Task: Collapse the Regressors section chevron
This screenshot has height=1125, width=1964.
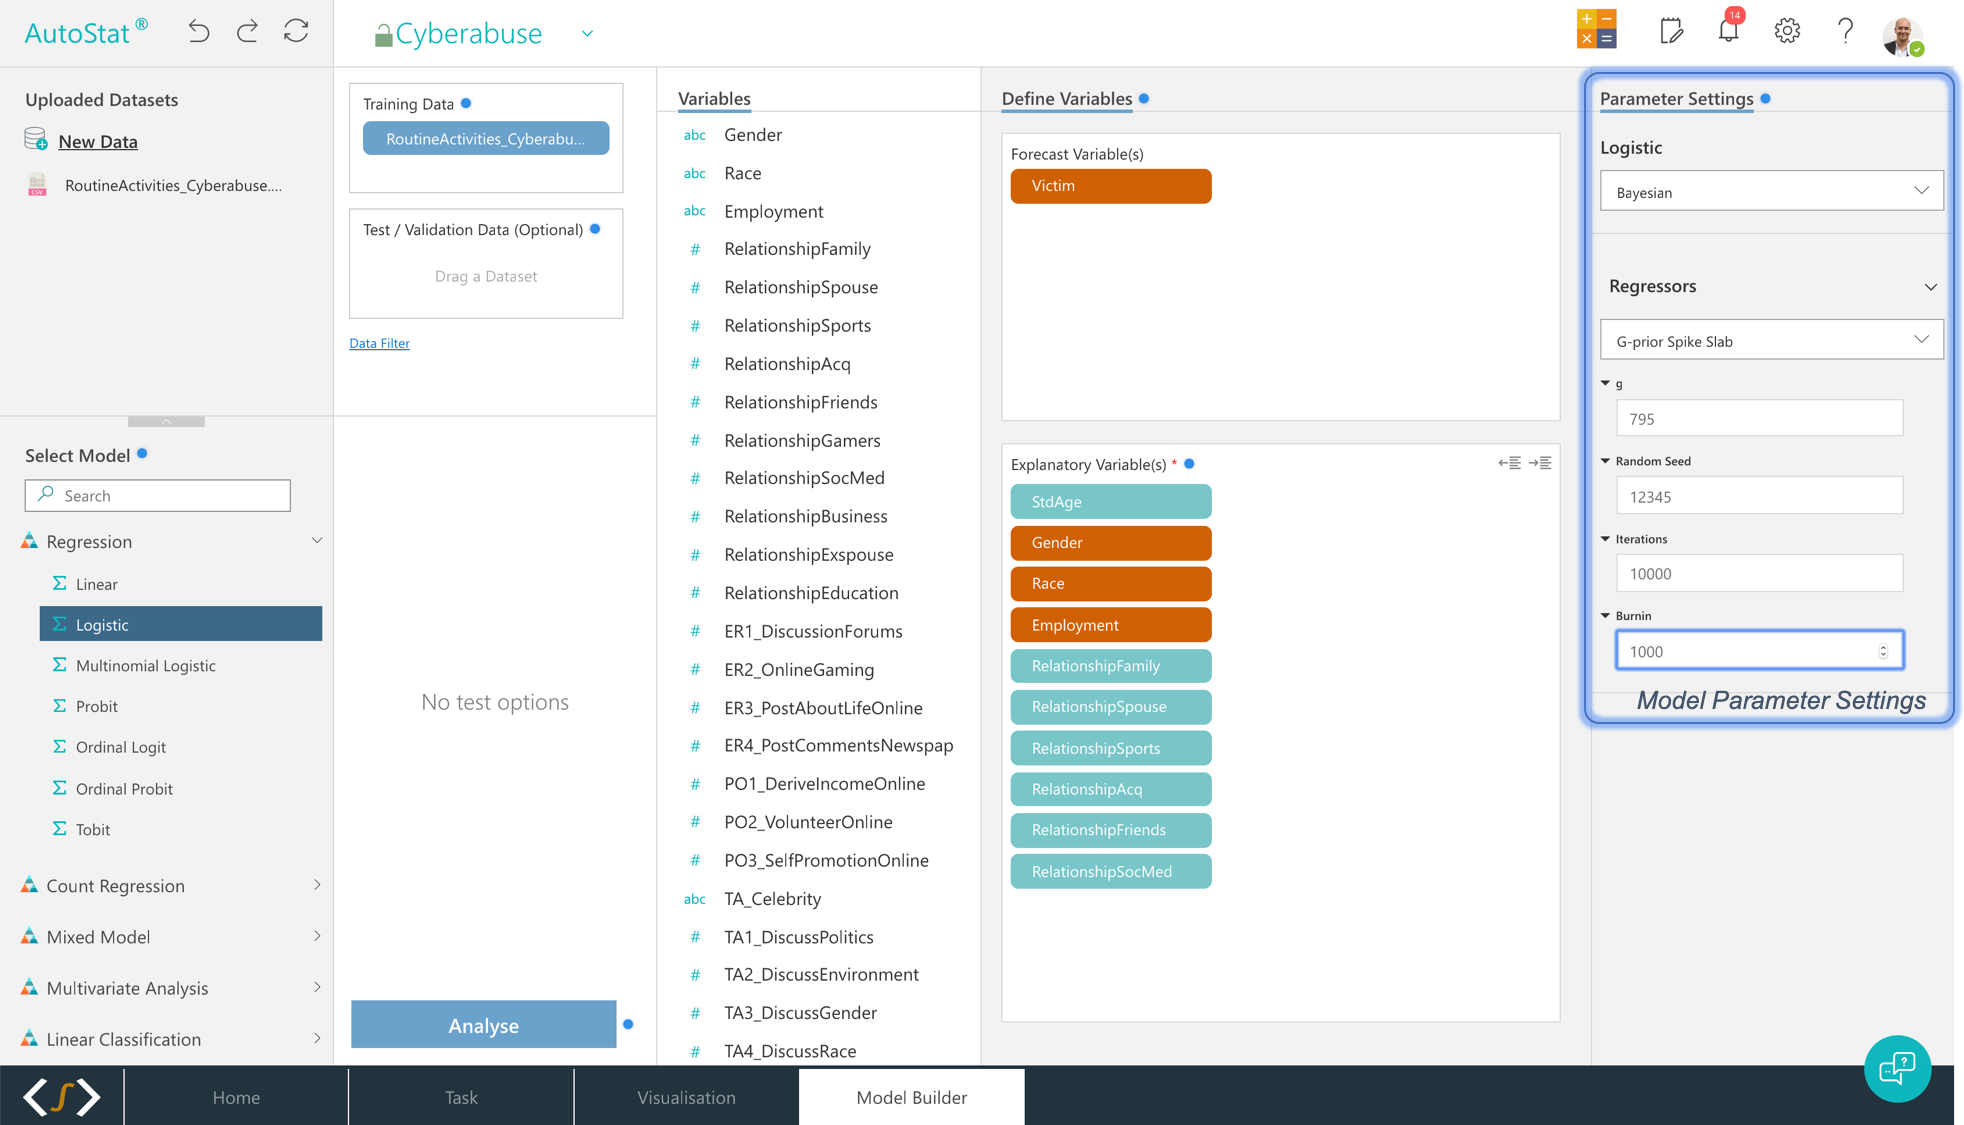Action: click(1930, 287)
